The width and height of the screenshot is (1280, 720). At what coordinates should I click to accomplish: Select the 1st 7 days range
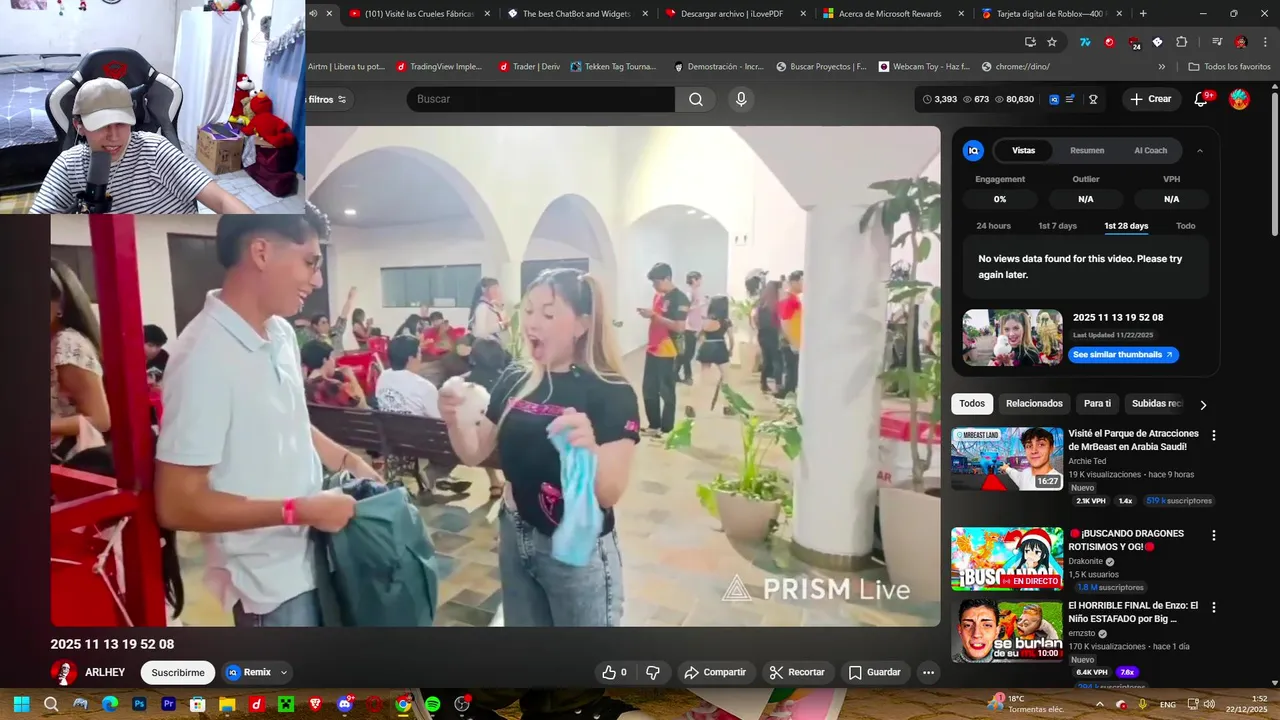1057,226
